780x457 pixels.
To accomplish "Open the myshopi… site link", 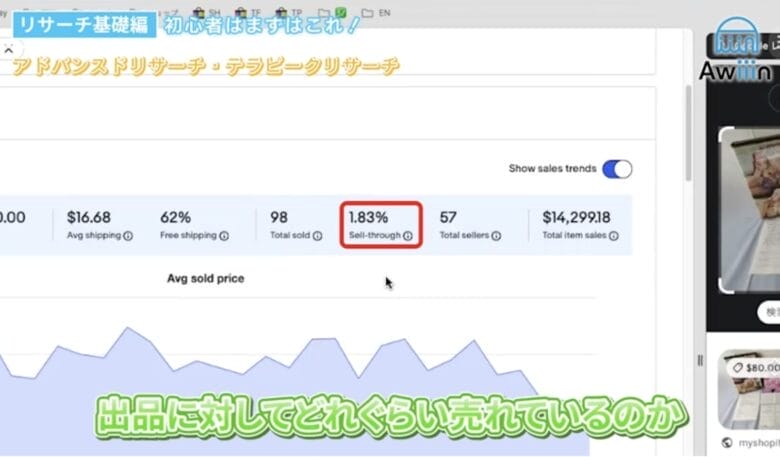I will (x=759, y=443).
